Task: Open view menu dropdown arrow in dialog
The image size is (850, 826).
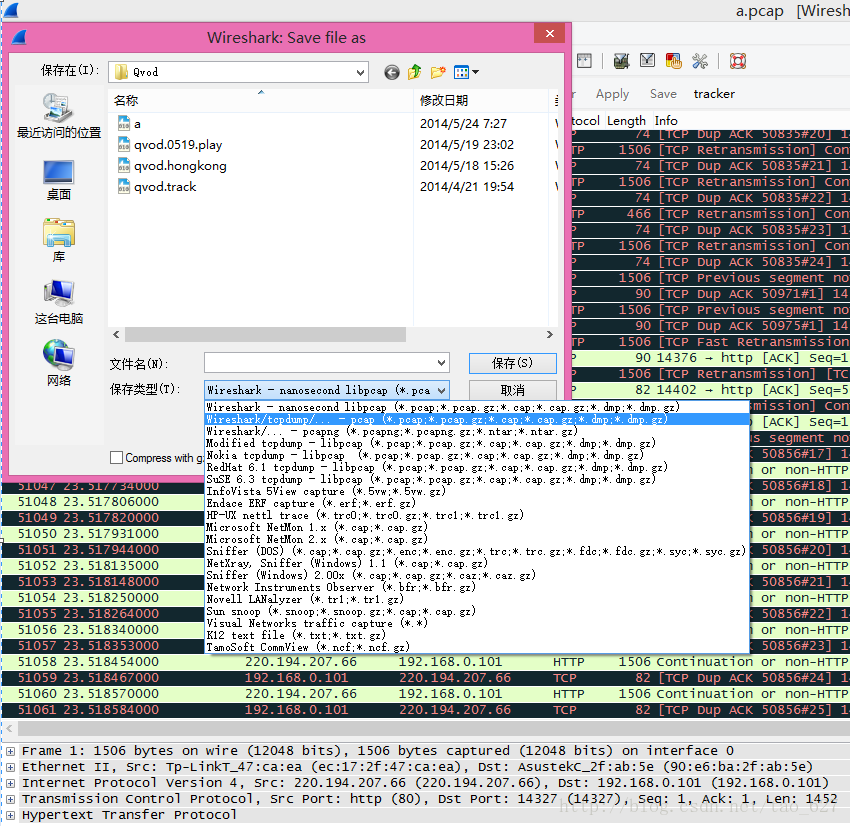Action: click(475, 72)
